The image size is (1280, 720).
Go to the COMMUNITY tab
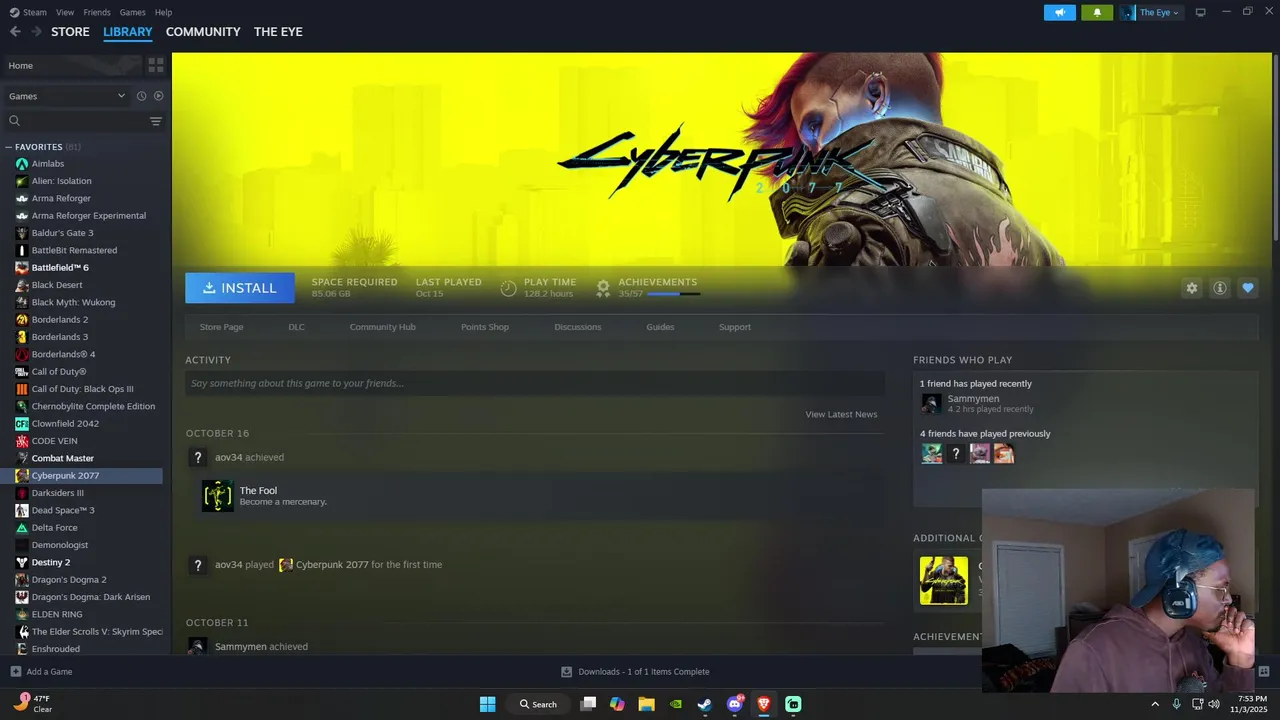203,32
